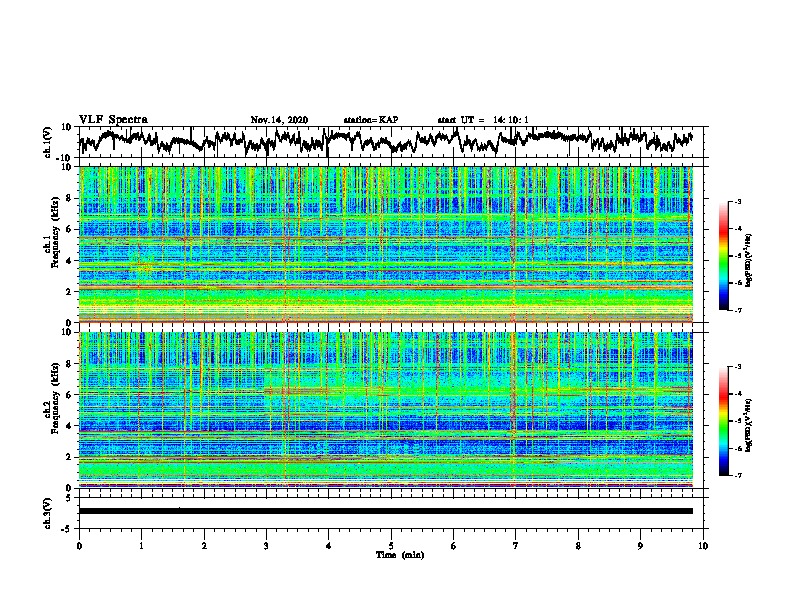Click the ch.1 waveform trace panel
The image size is (792, 612).
click(x=393, y=142)
